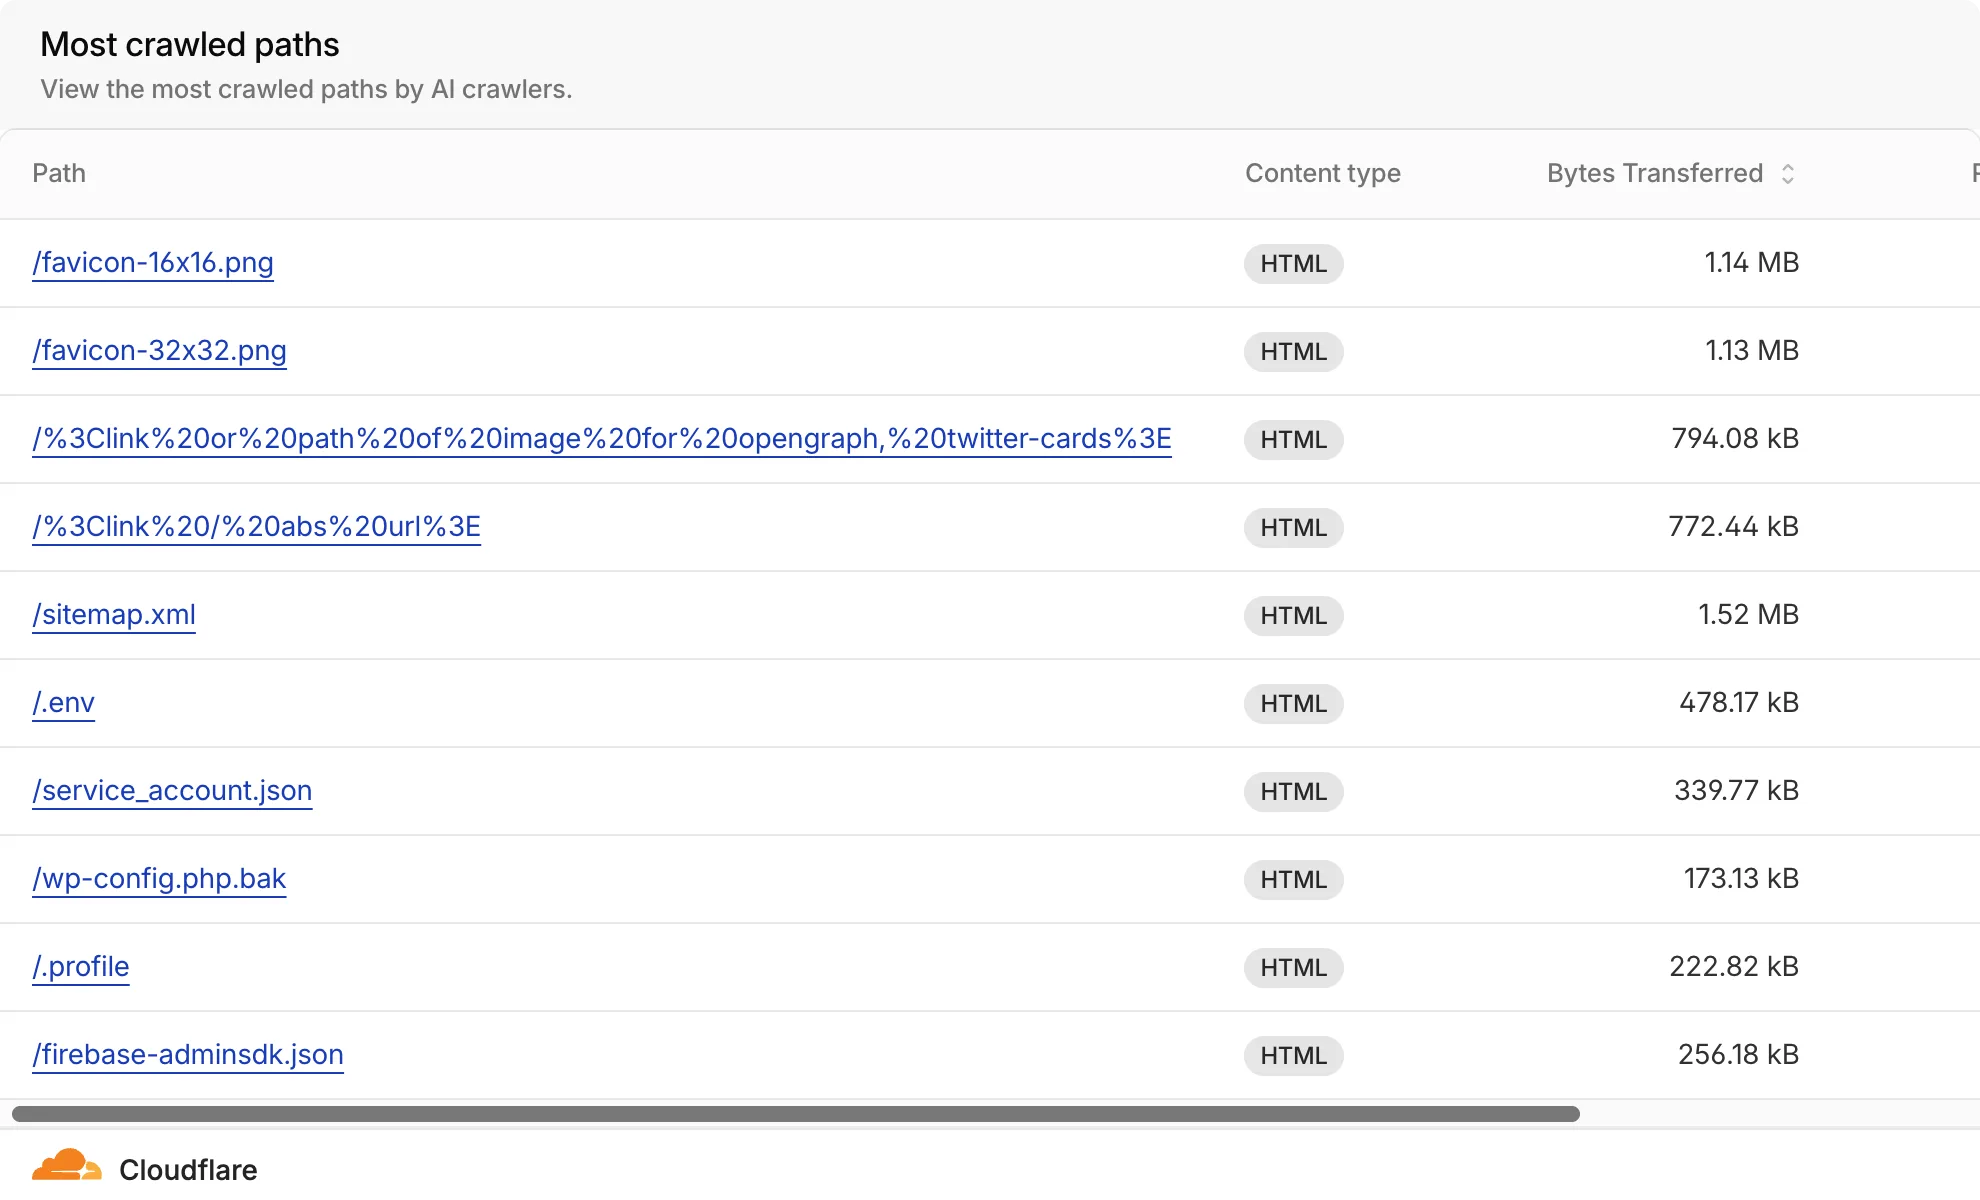
Task: Click the Cloudflare text label
Action: coord(188,1170)
